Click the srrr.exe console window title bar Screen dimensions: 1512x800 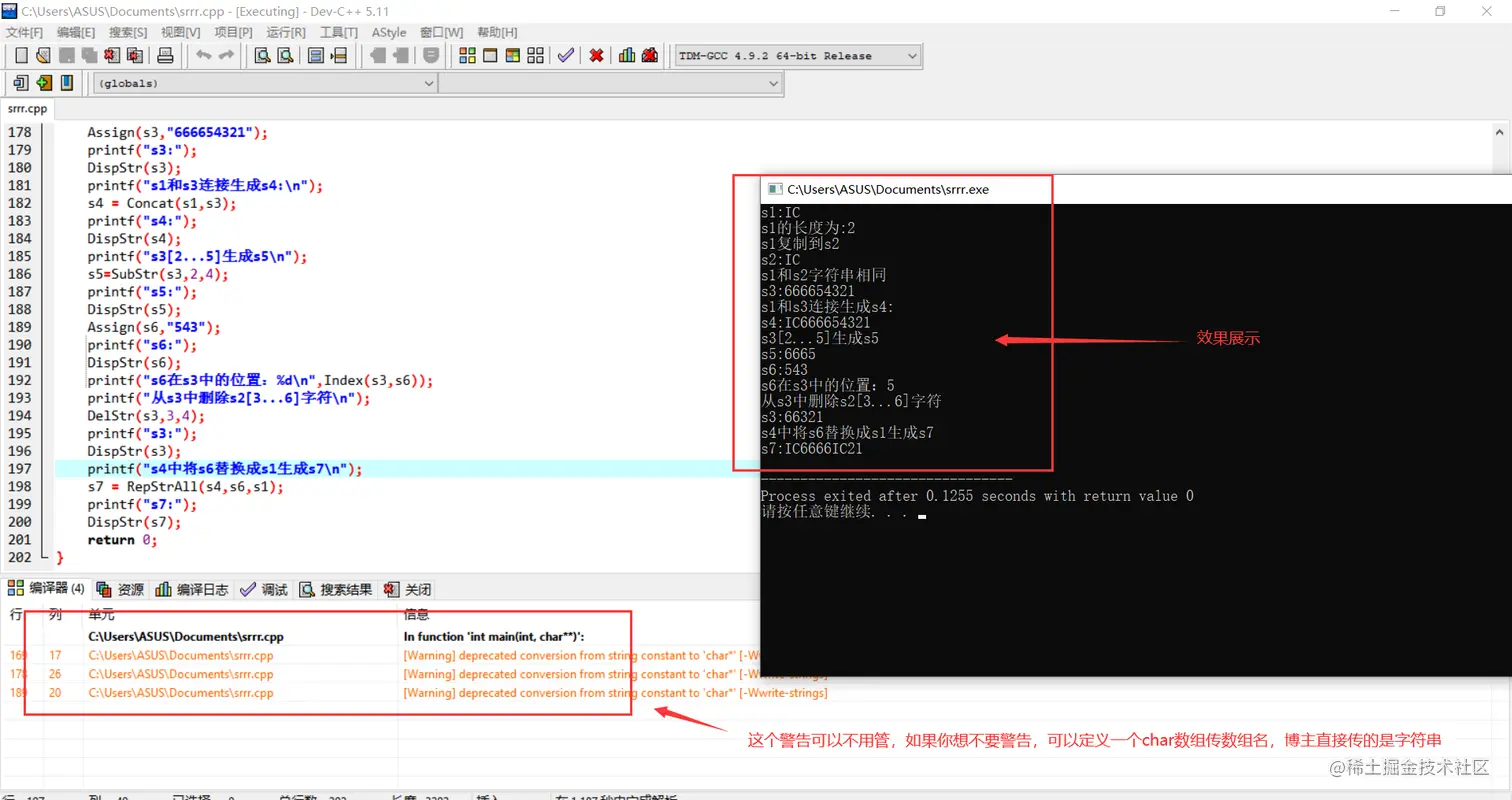tap(1136, 189)
